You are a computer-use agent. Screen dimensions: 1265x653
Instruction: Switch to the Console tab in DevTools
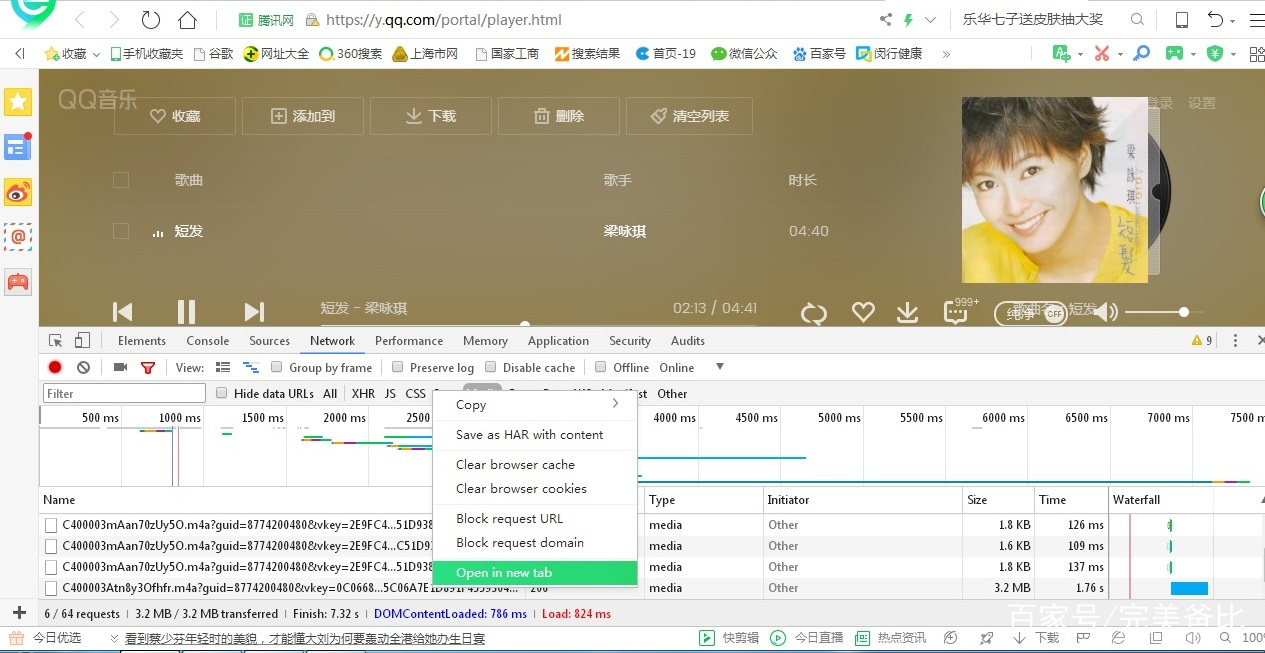207,340
